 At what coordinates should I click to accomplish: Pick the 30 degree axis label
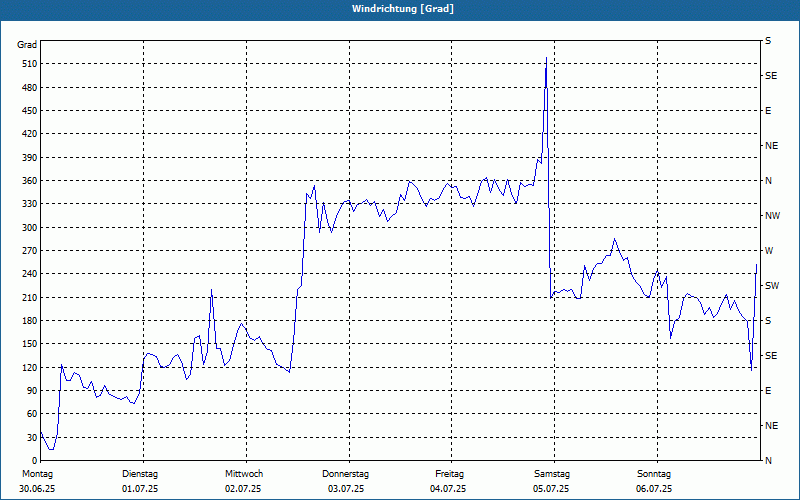(32, 438)
